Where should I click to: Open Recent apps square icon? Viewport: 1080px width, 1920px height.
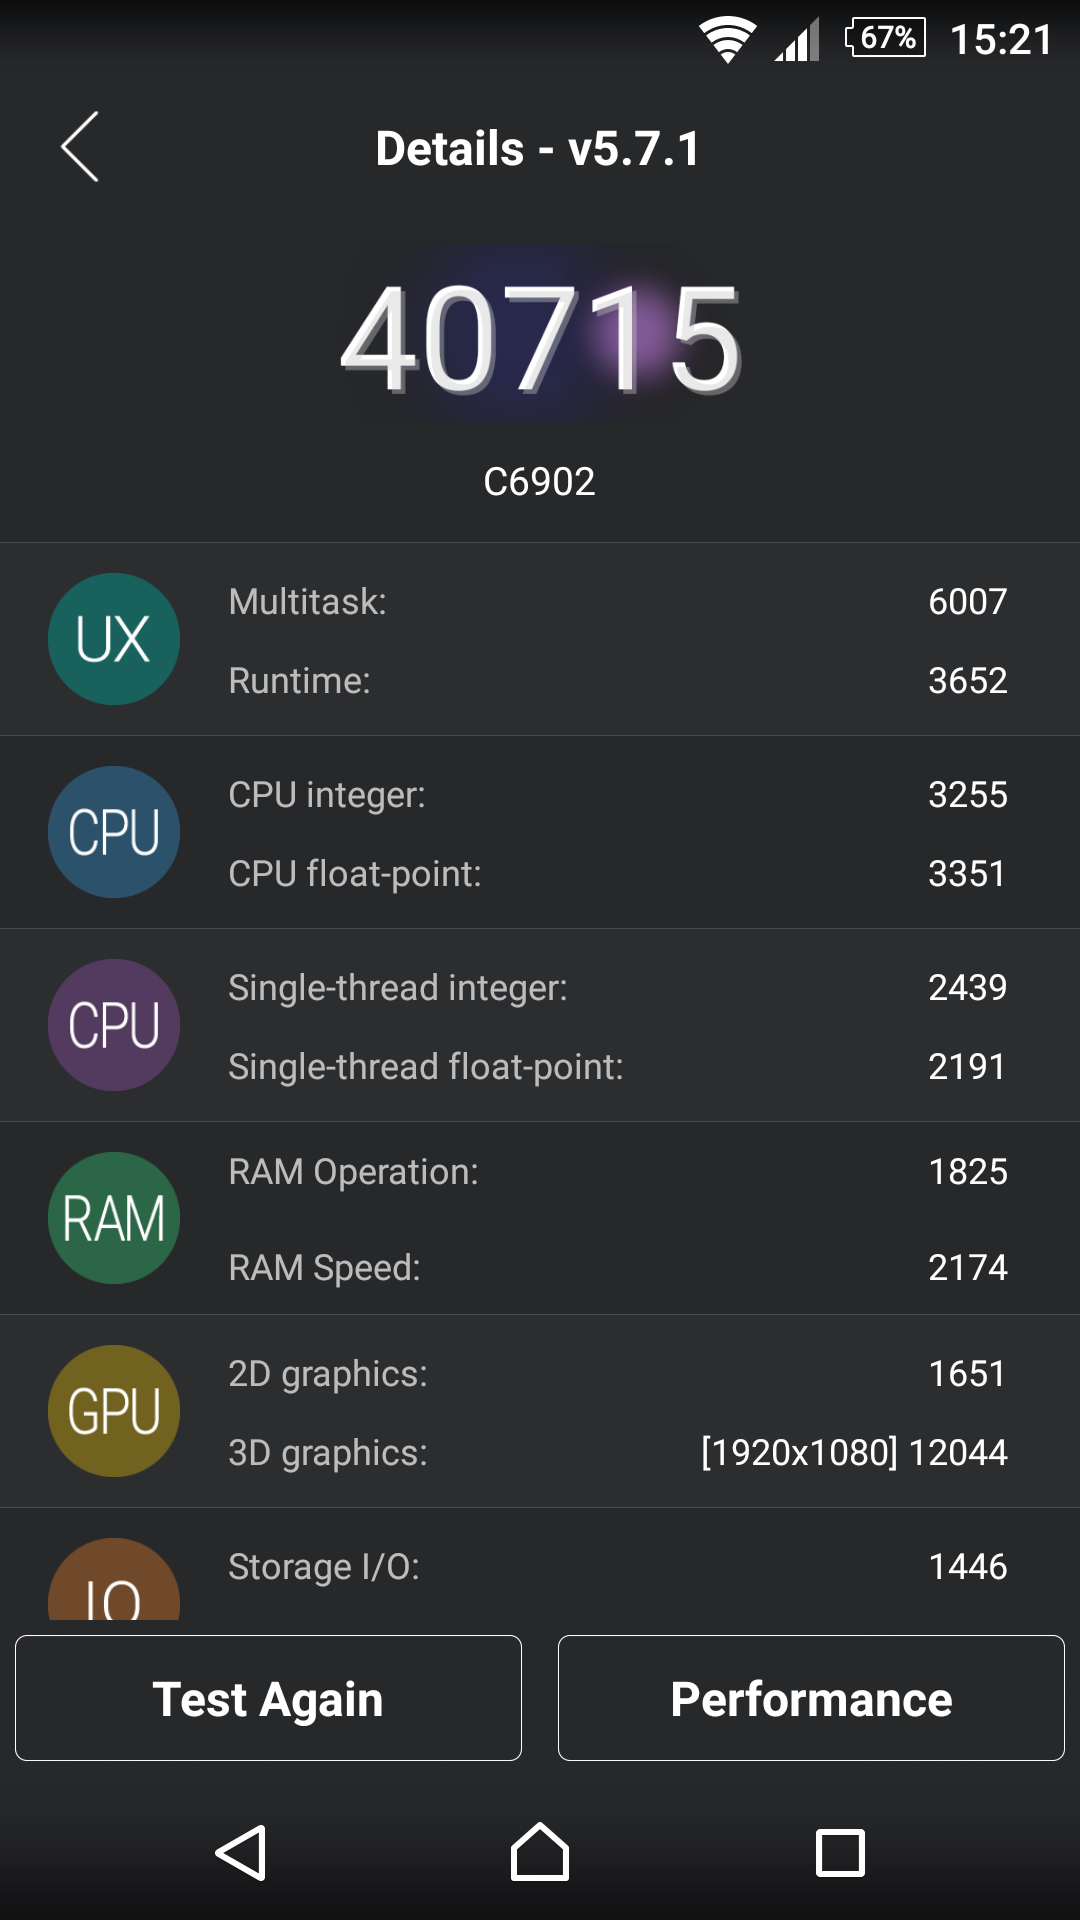tap(840, 1853)
